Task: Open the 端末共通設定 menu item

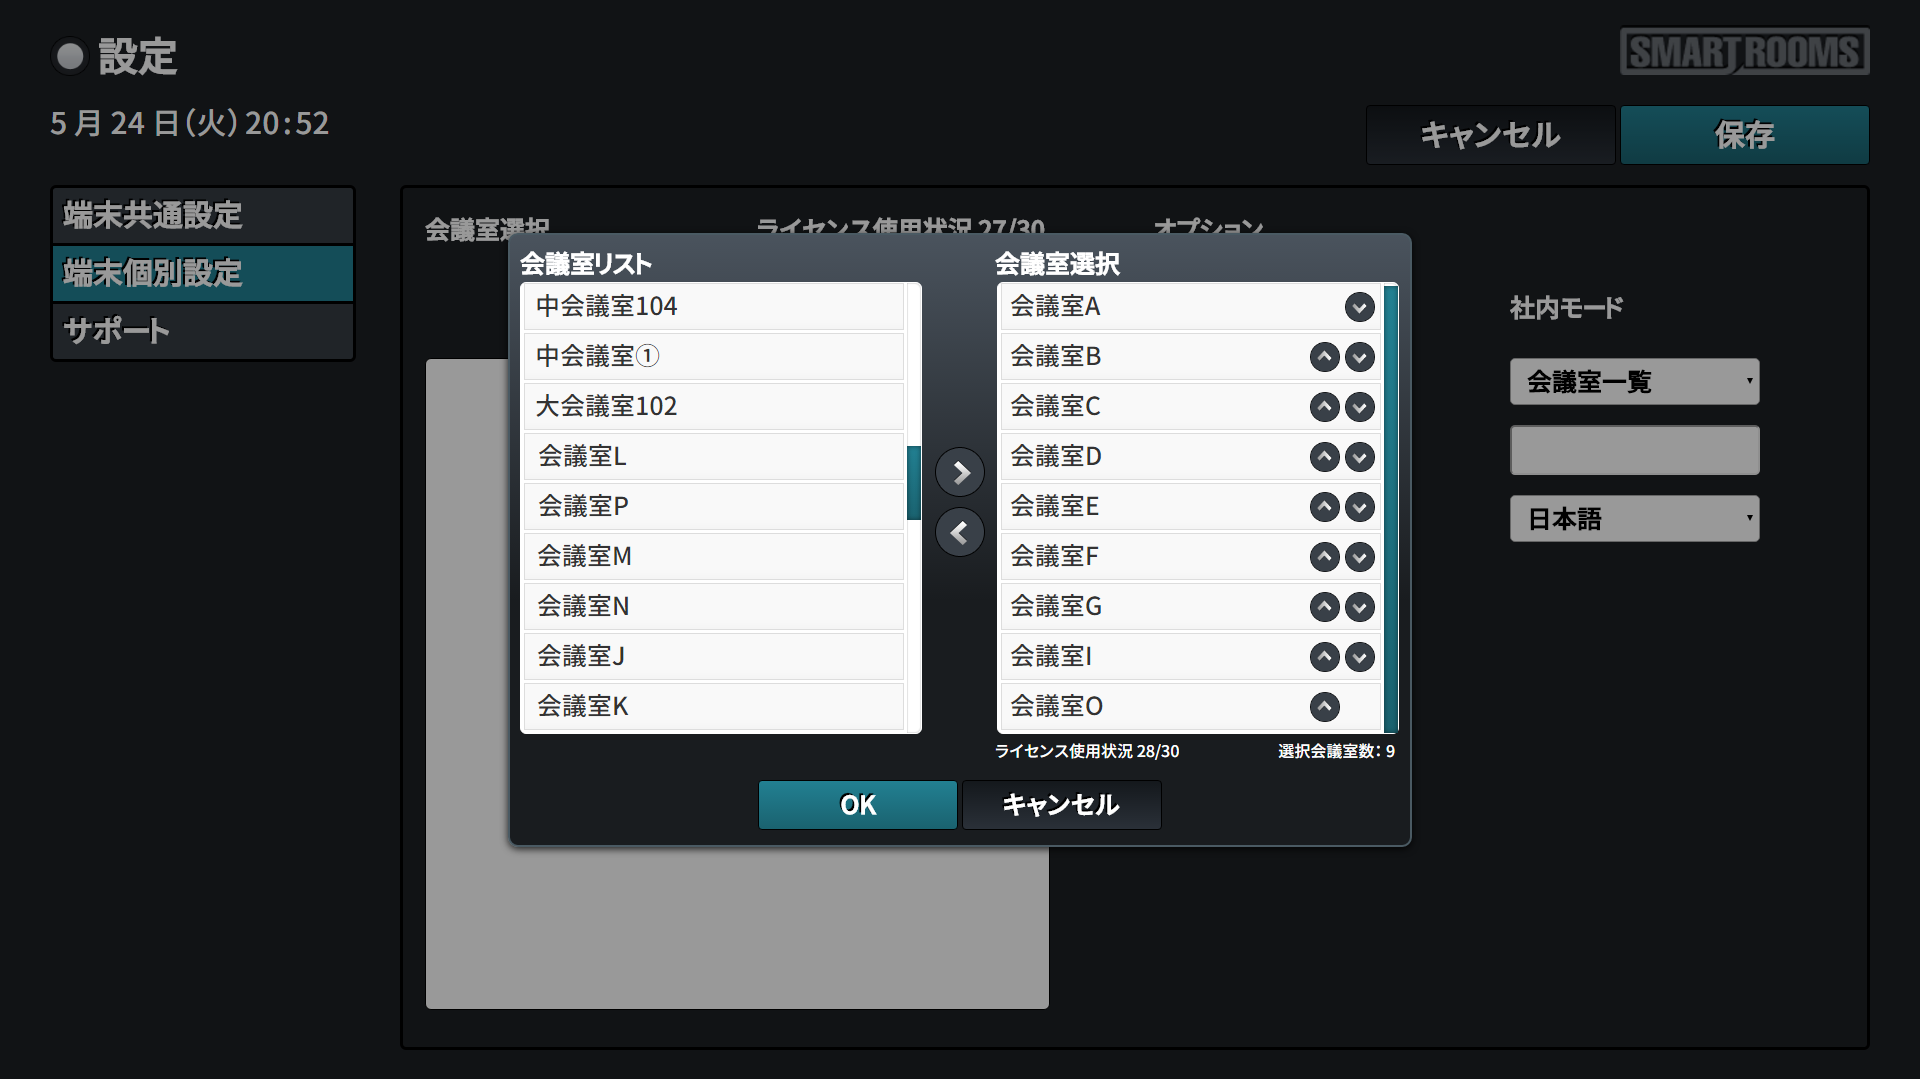Action: click(x=203, y=215)
